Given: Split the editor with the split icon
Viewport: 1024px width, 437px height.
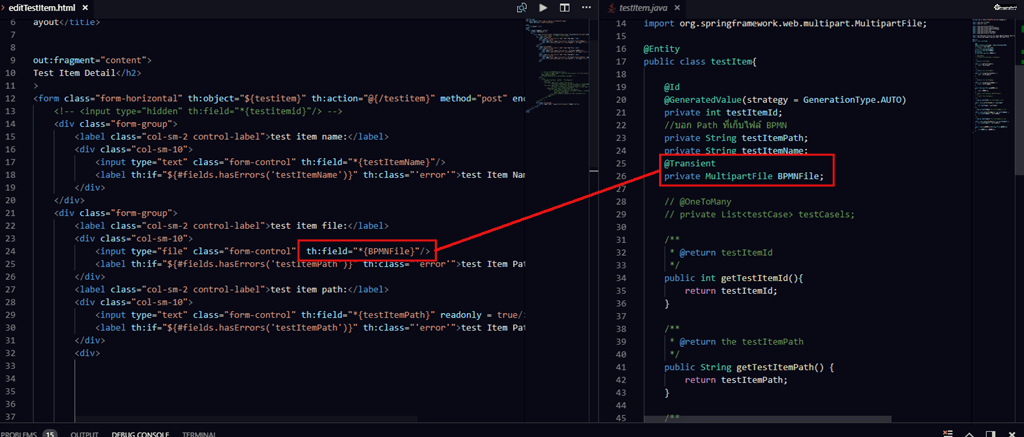Looking at the screenshot, I should coord(564,8).
